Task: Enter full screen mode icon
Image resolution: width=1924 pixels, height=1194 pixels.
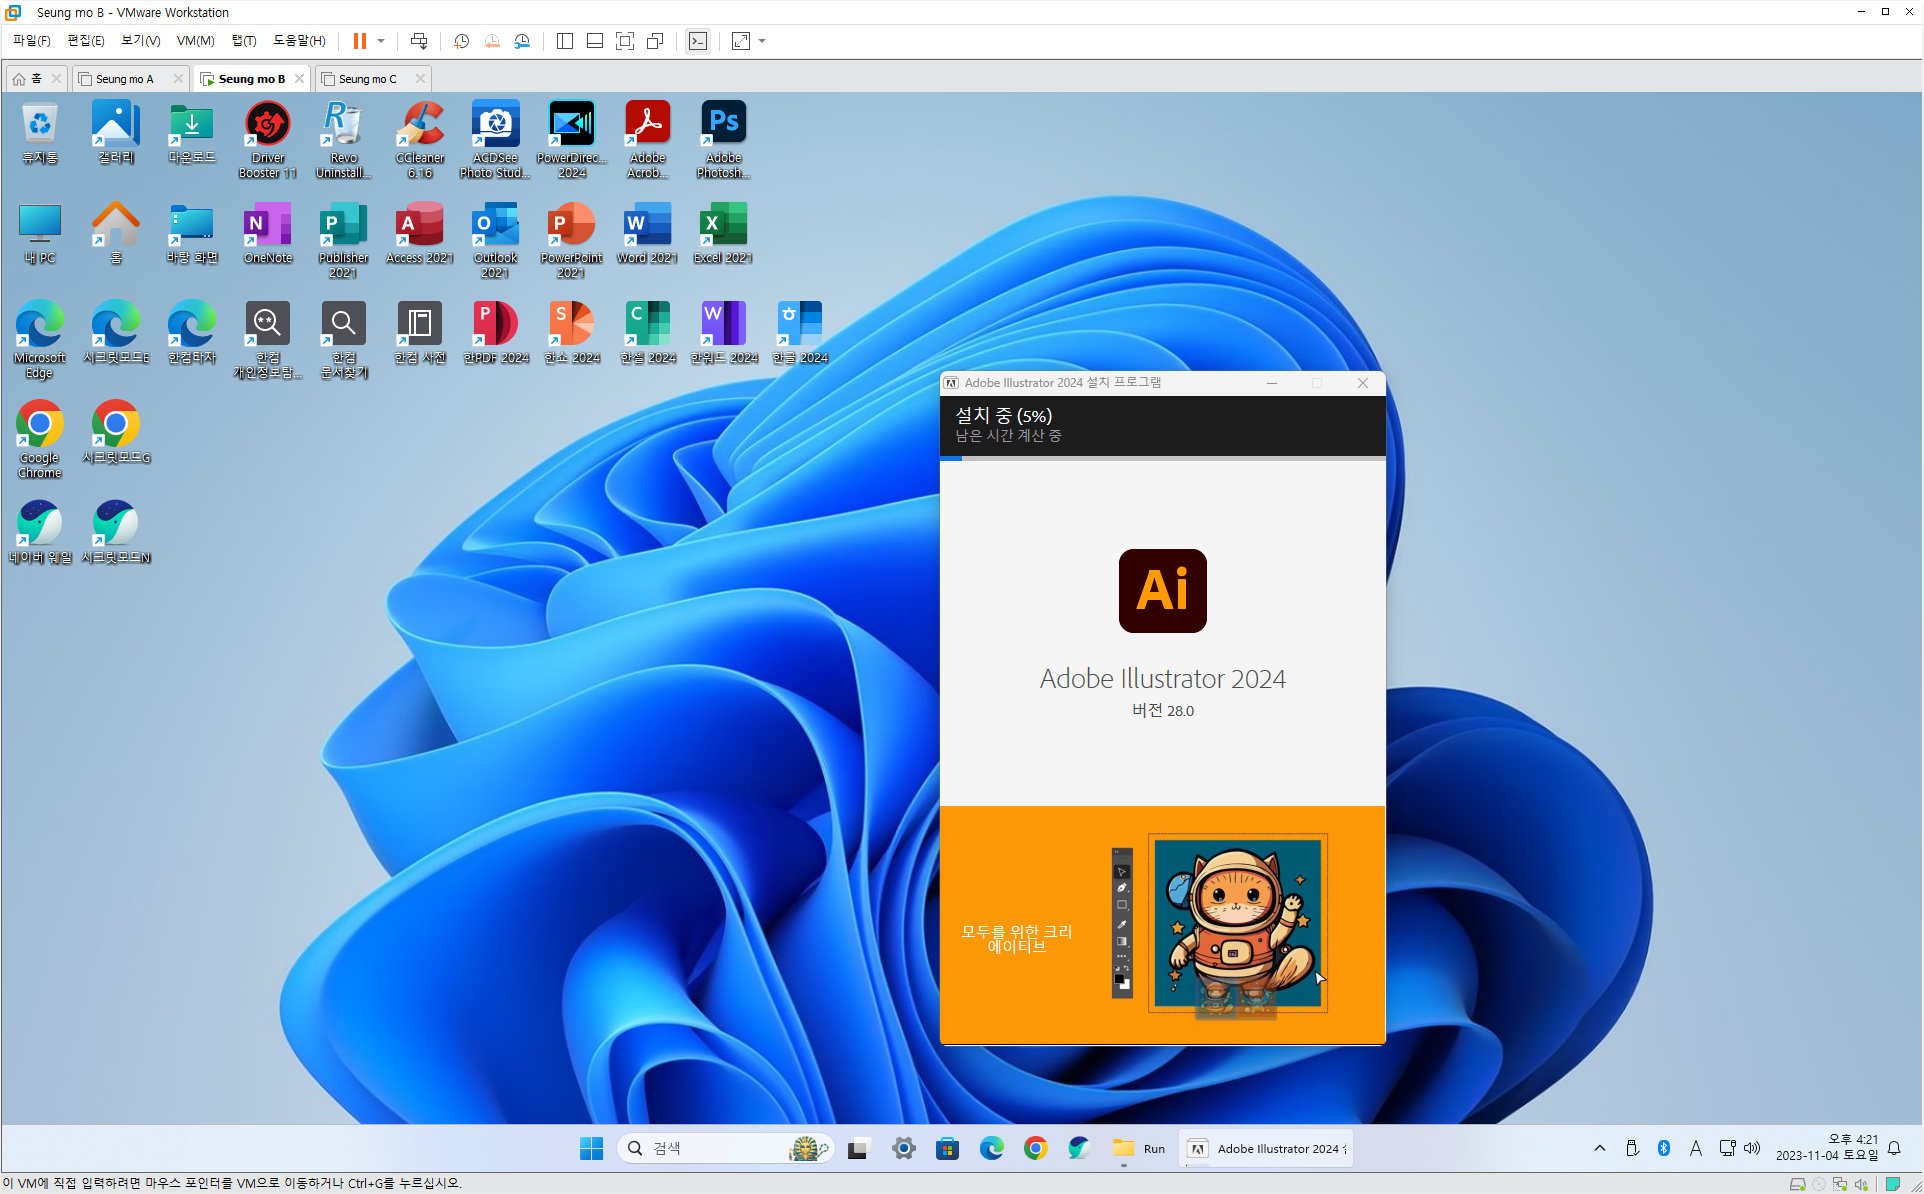Action: [625, 41]
